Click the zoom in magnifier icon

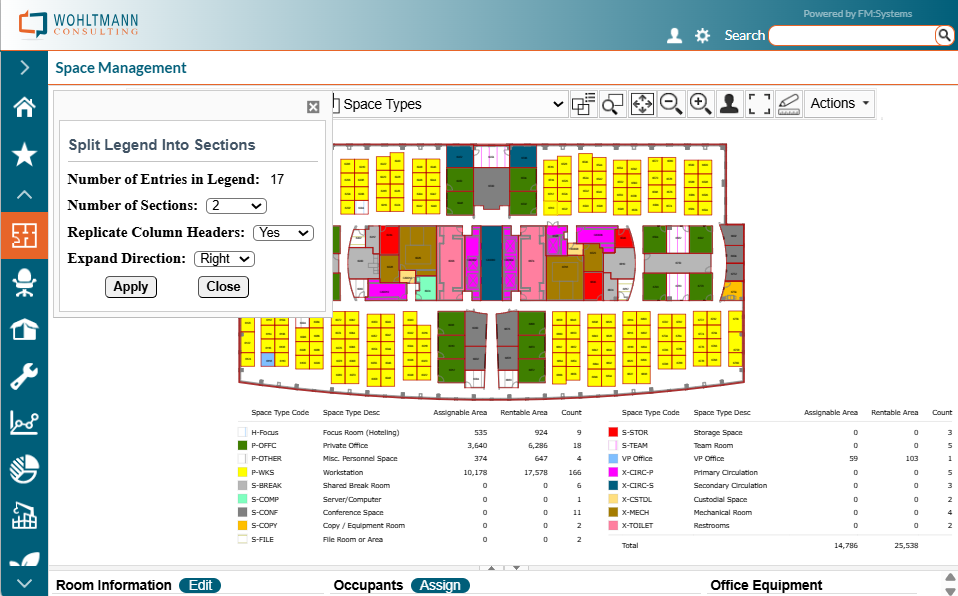[700, 104]
